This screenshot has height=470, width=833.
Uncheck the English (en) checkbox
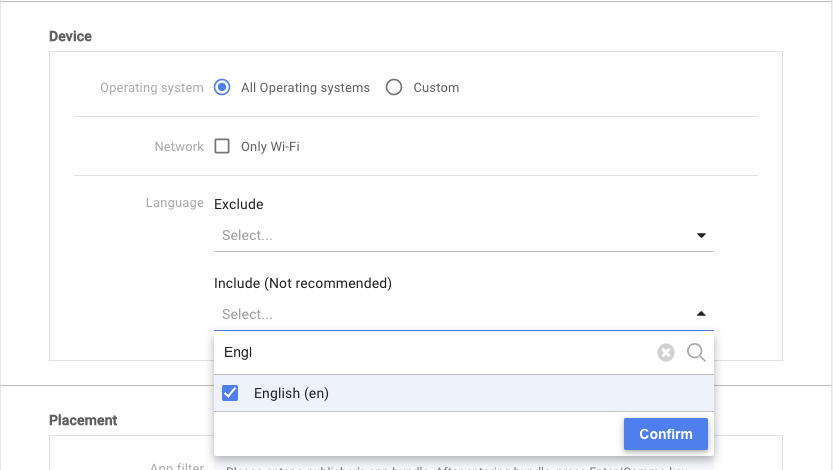(x=230, y=393)
